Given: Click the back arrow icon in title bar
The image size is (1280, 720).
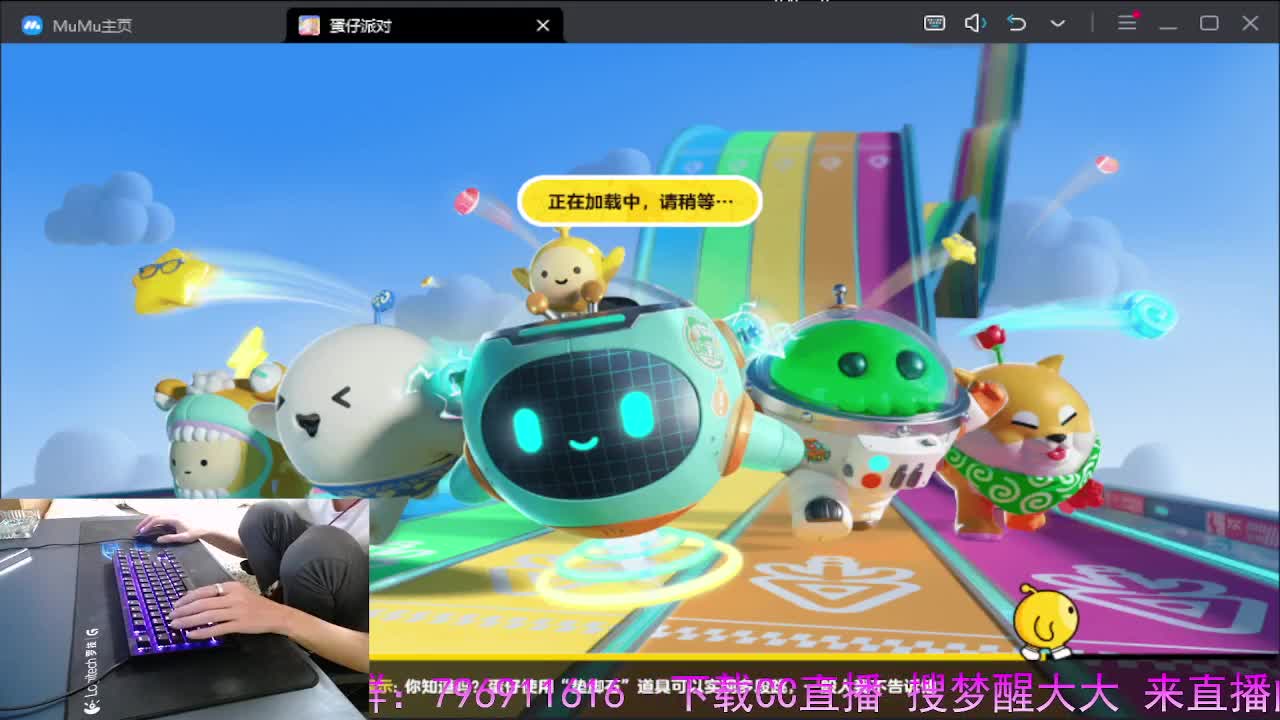Looking at the screenshot, I should (x=1017, y=23).
